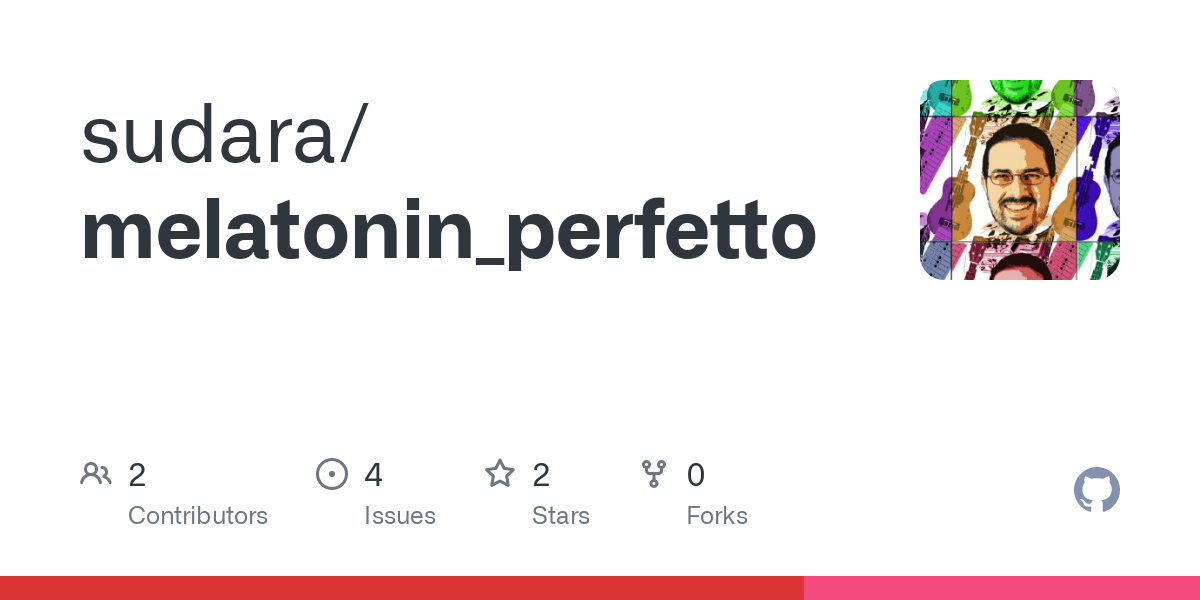Click the "melatonin_perfetto" repository title

click(448, 233)
